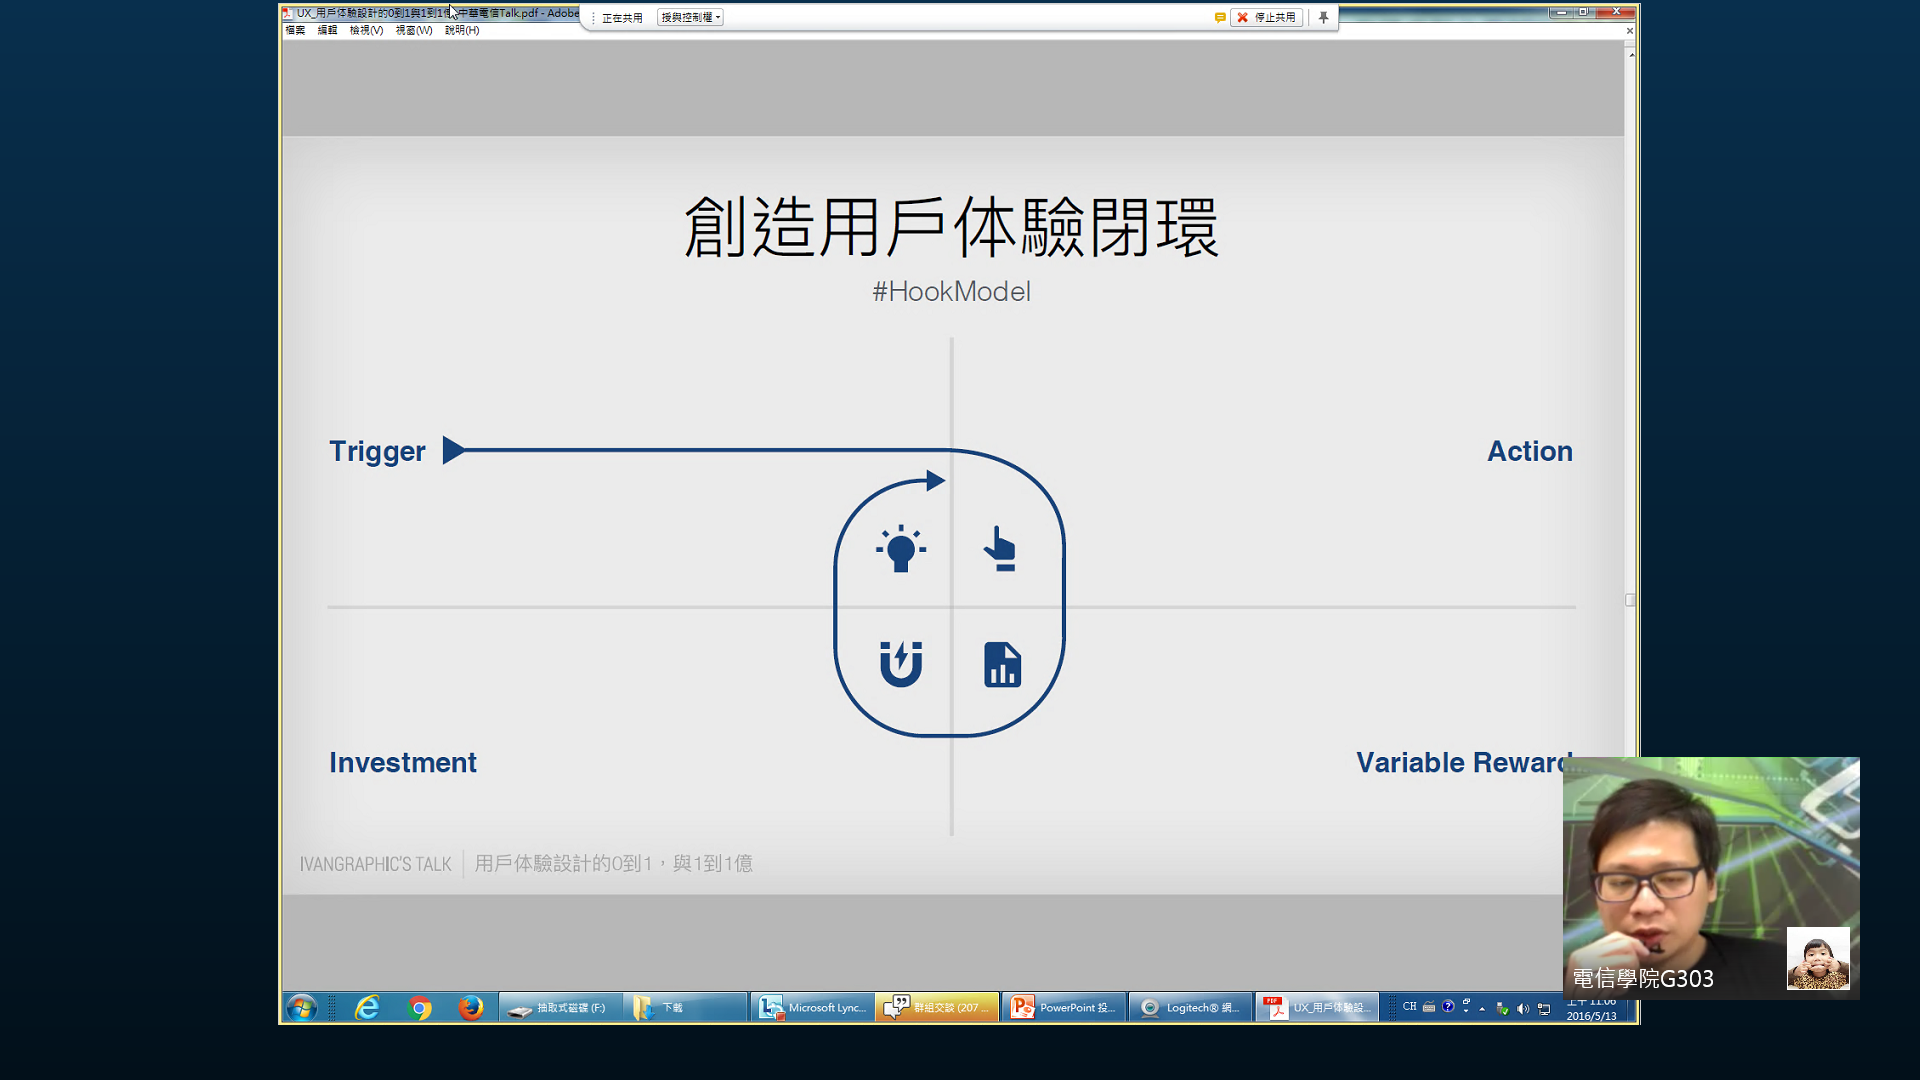Click the PDF vertical scrollbar handle
The width and height of the screenshot is (1920, 1080).
pyautogui.click(x=1630, y=600)
